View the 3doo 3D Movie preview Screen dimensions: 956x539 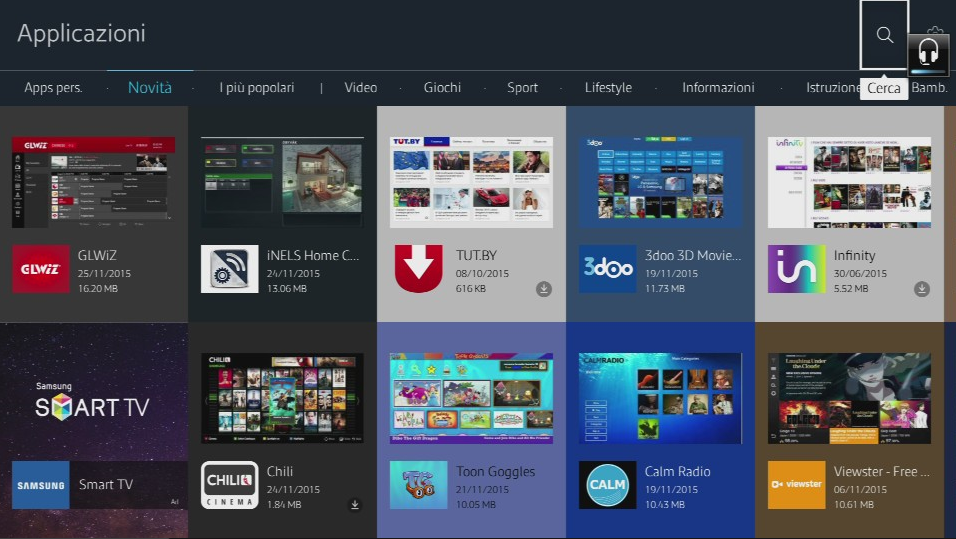click(660, 182)
